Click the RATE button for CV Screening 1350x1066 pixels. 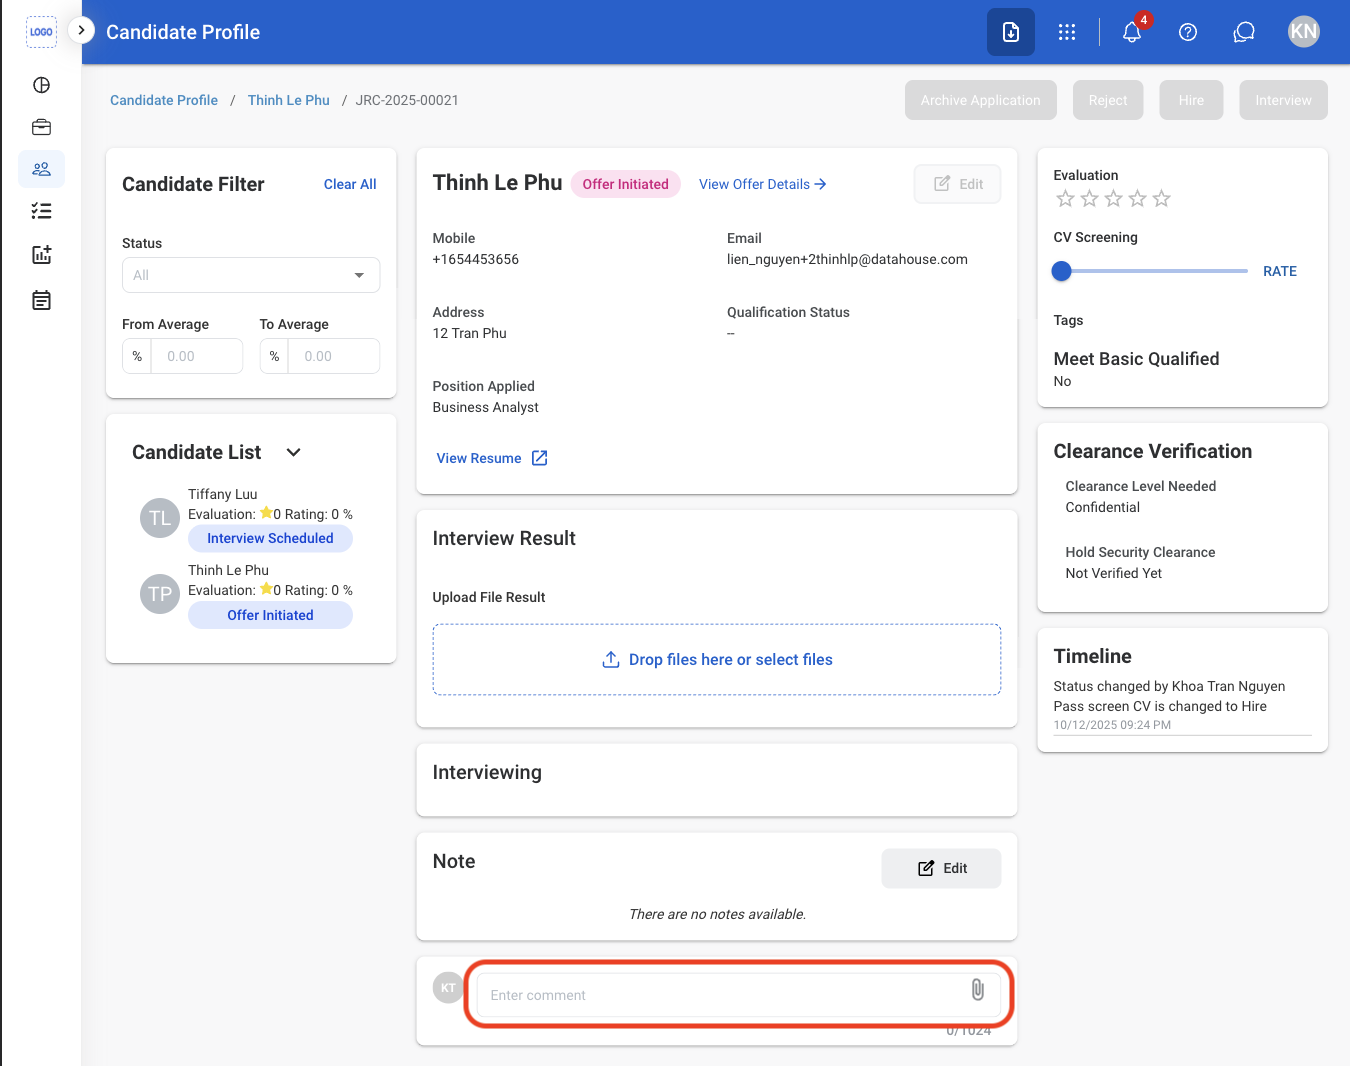1279,271
